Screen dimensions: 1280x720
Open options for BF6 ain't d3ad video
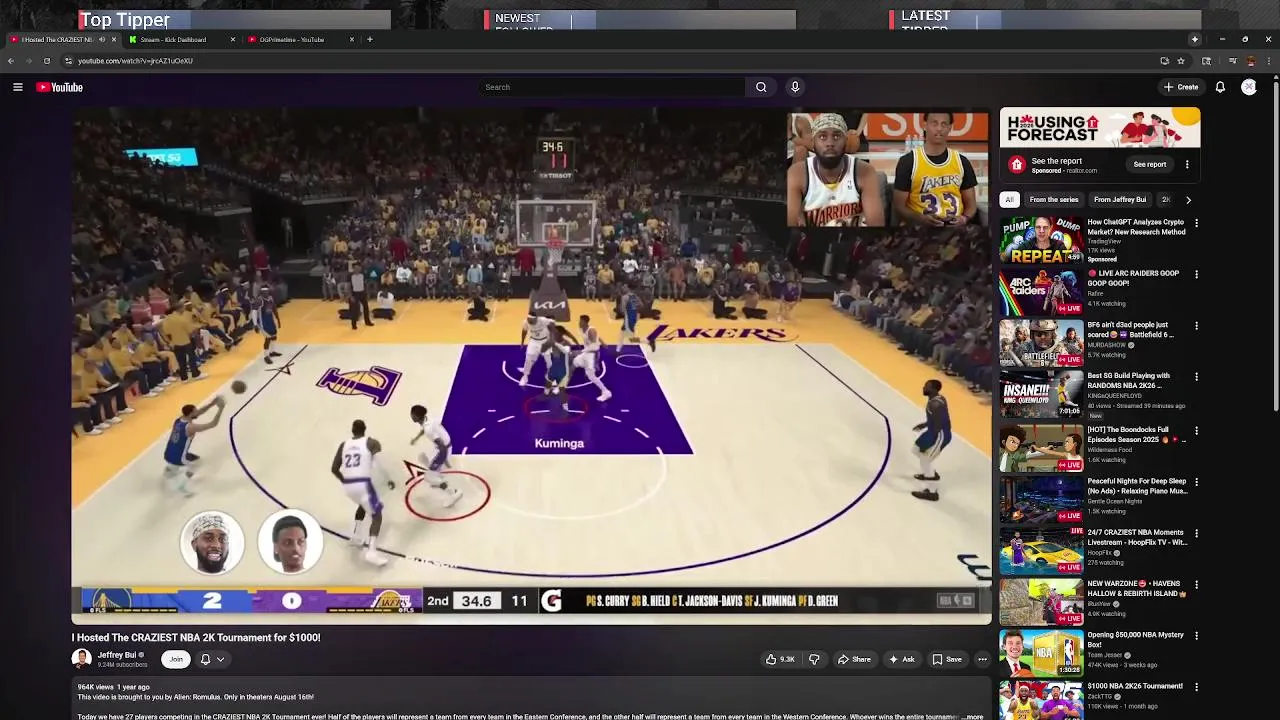point(1196,326)
